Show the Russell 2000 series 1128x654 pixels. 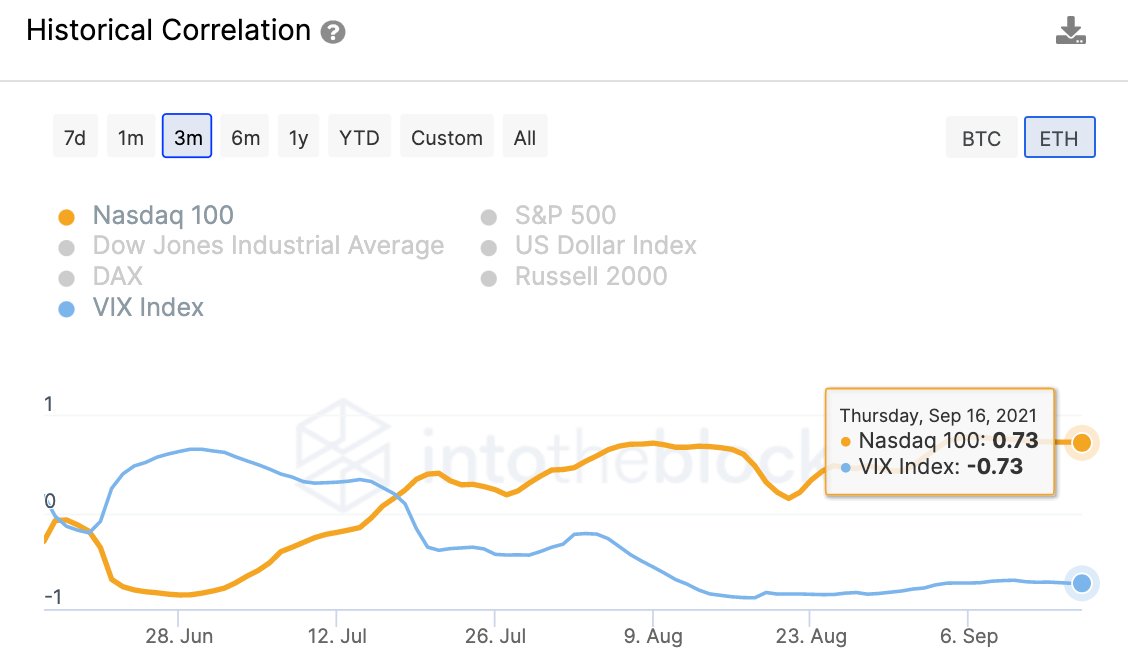[590, 277]
